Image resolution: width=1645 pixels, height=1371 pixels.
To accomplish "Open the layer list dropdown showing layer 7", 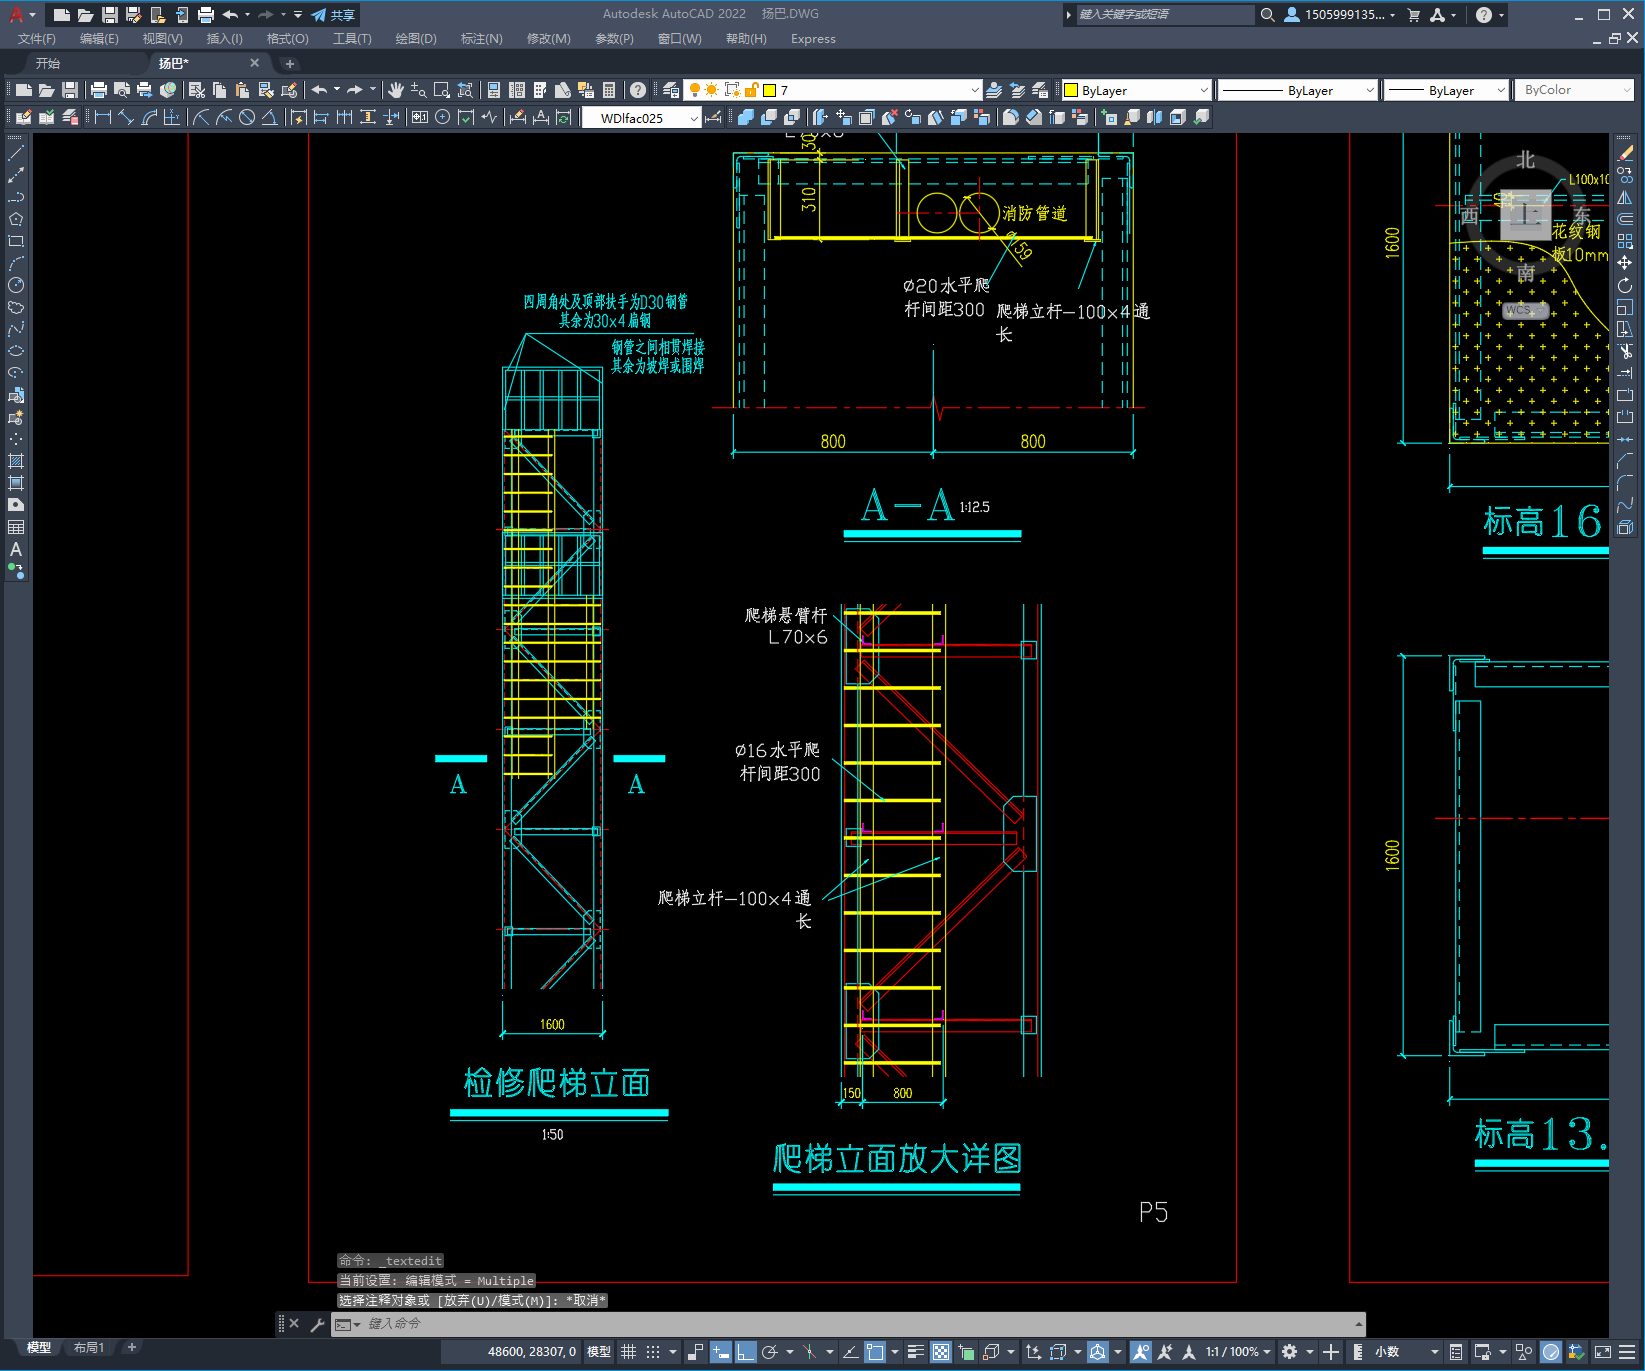I will (832, 90).
